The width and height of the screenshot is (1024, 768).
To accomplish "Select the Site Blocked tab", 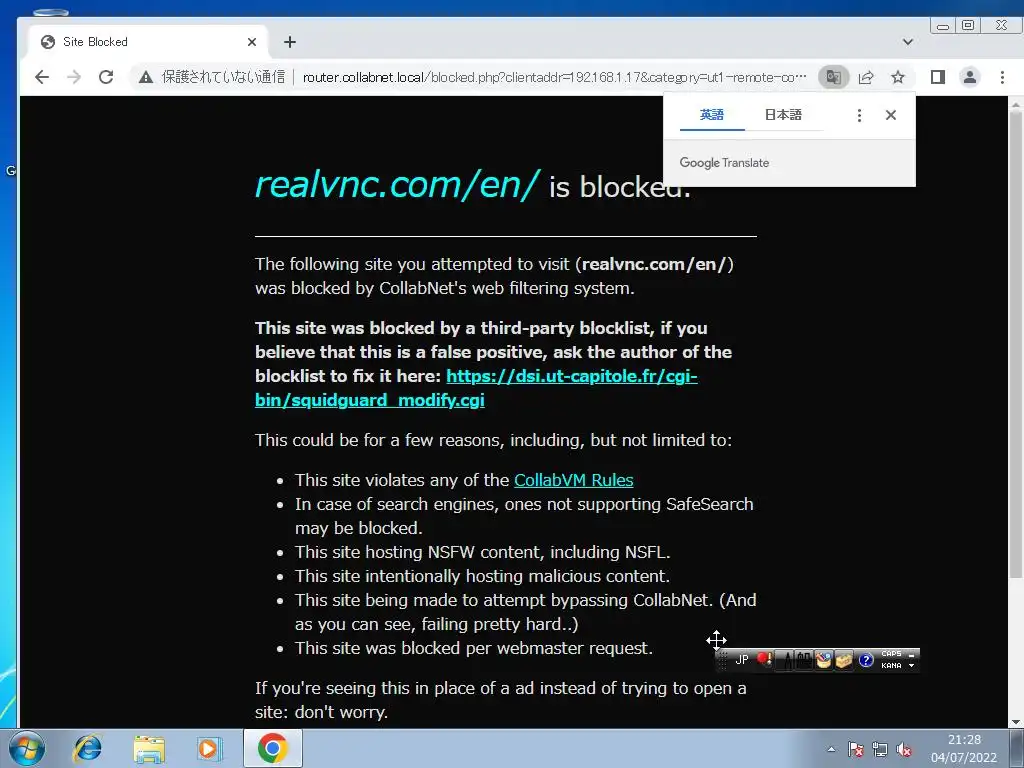I will coord(148,42).
